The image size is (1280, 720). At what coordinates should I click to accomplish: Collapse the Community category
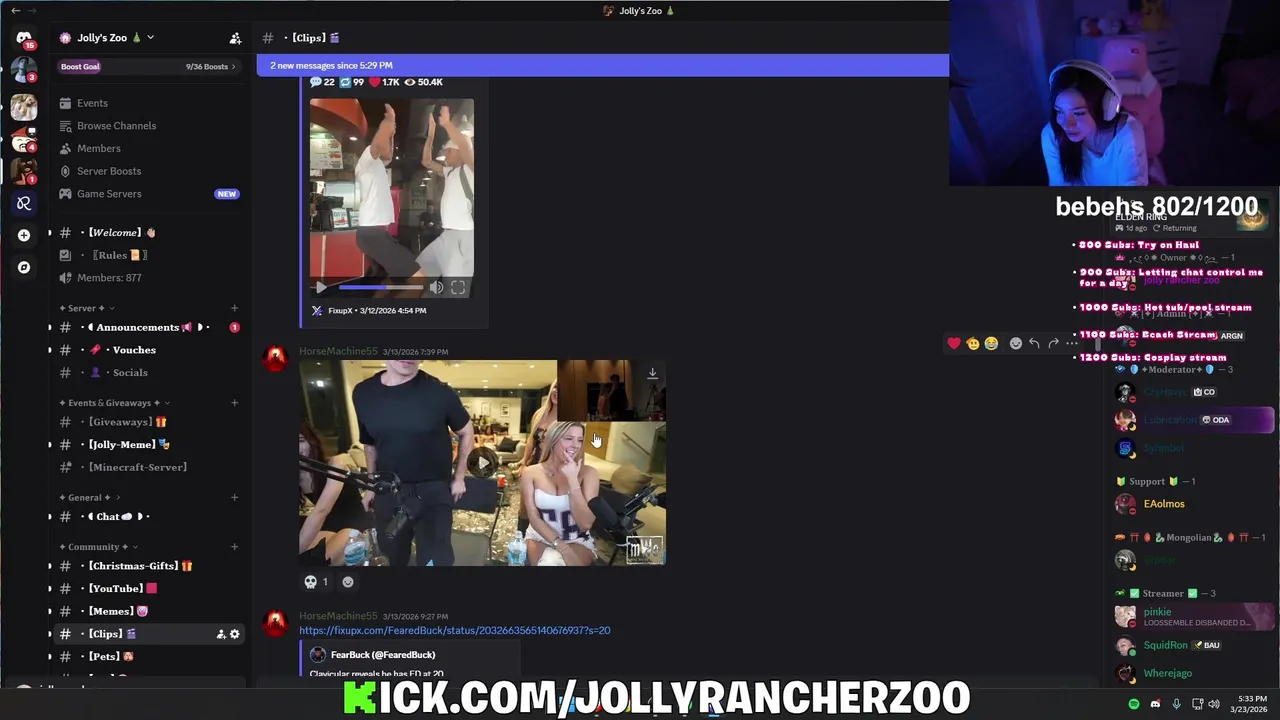point(98,547)
